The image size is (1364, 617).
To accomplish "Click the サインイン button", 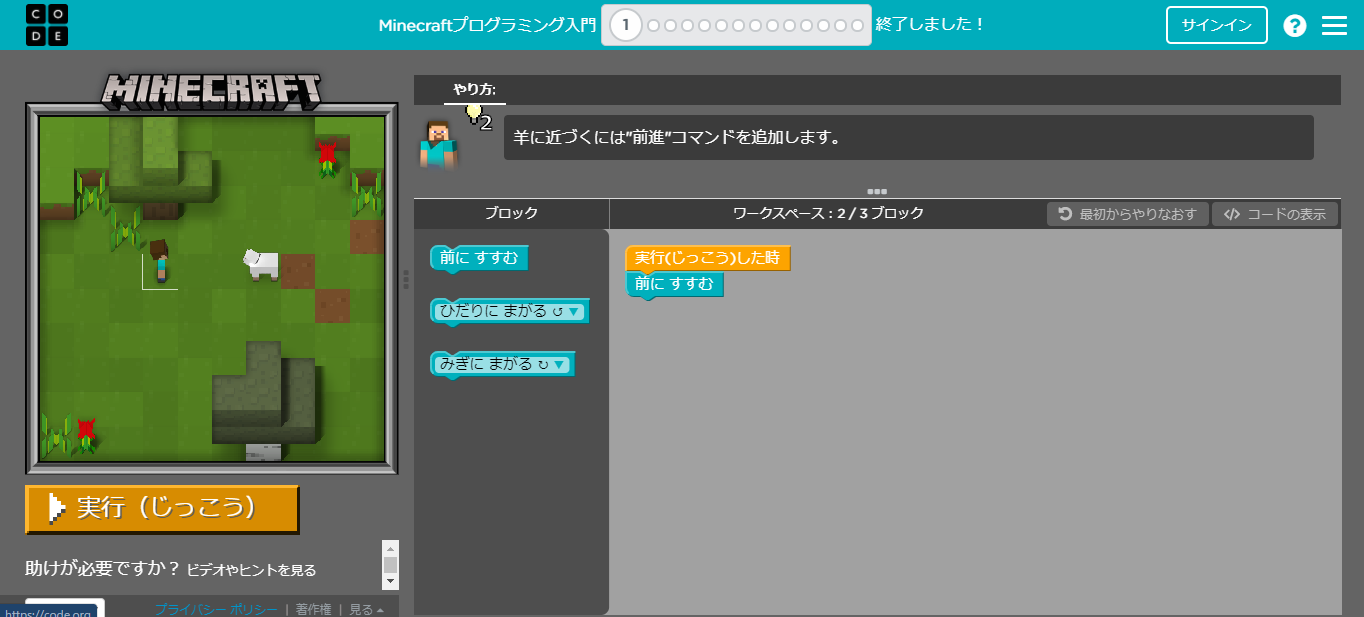I will tap(1216, 25).
